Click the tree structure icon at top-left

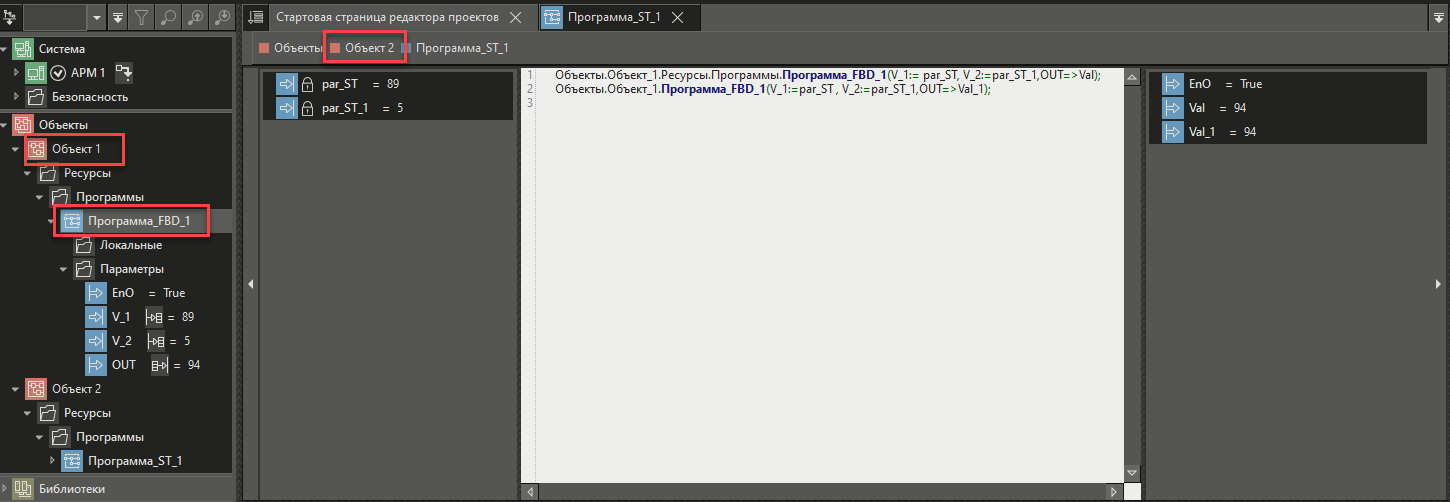click(x=10, y=17)
